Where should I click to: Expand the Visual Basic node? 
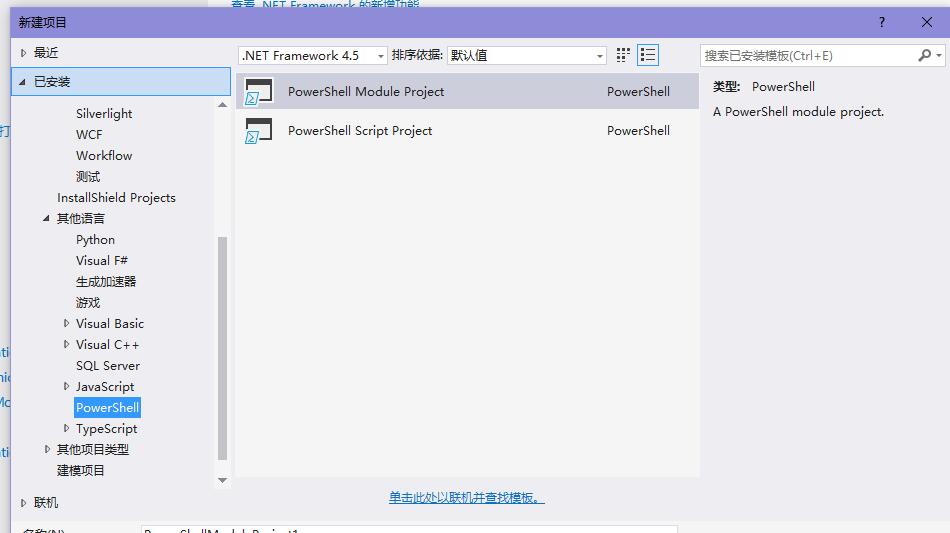67,323
